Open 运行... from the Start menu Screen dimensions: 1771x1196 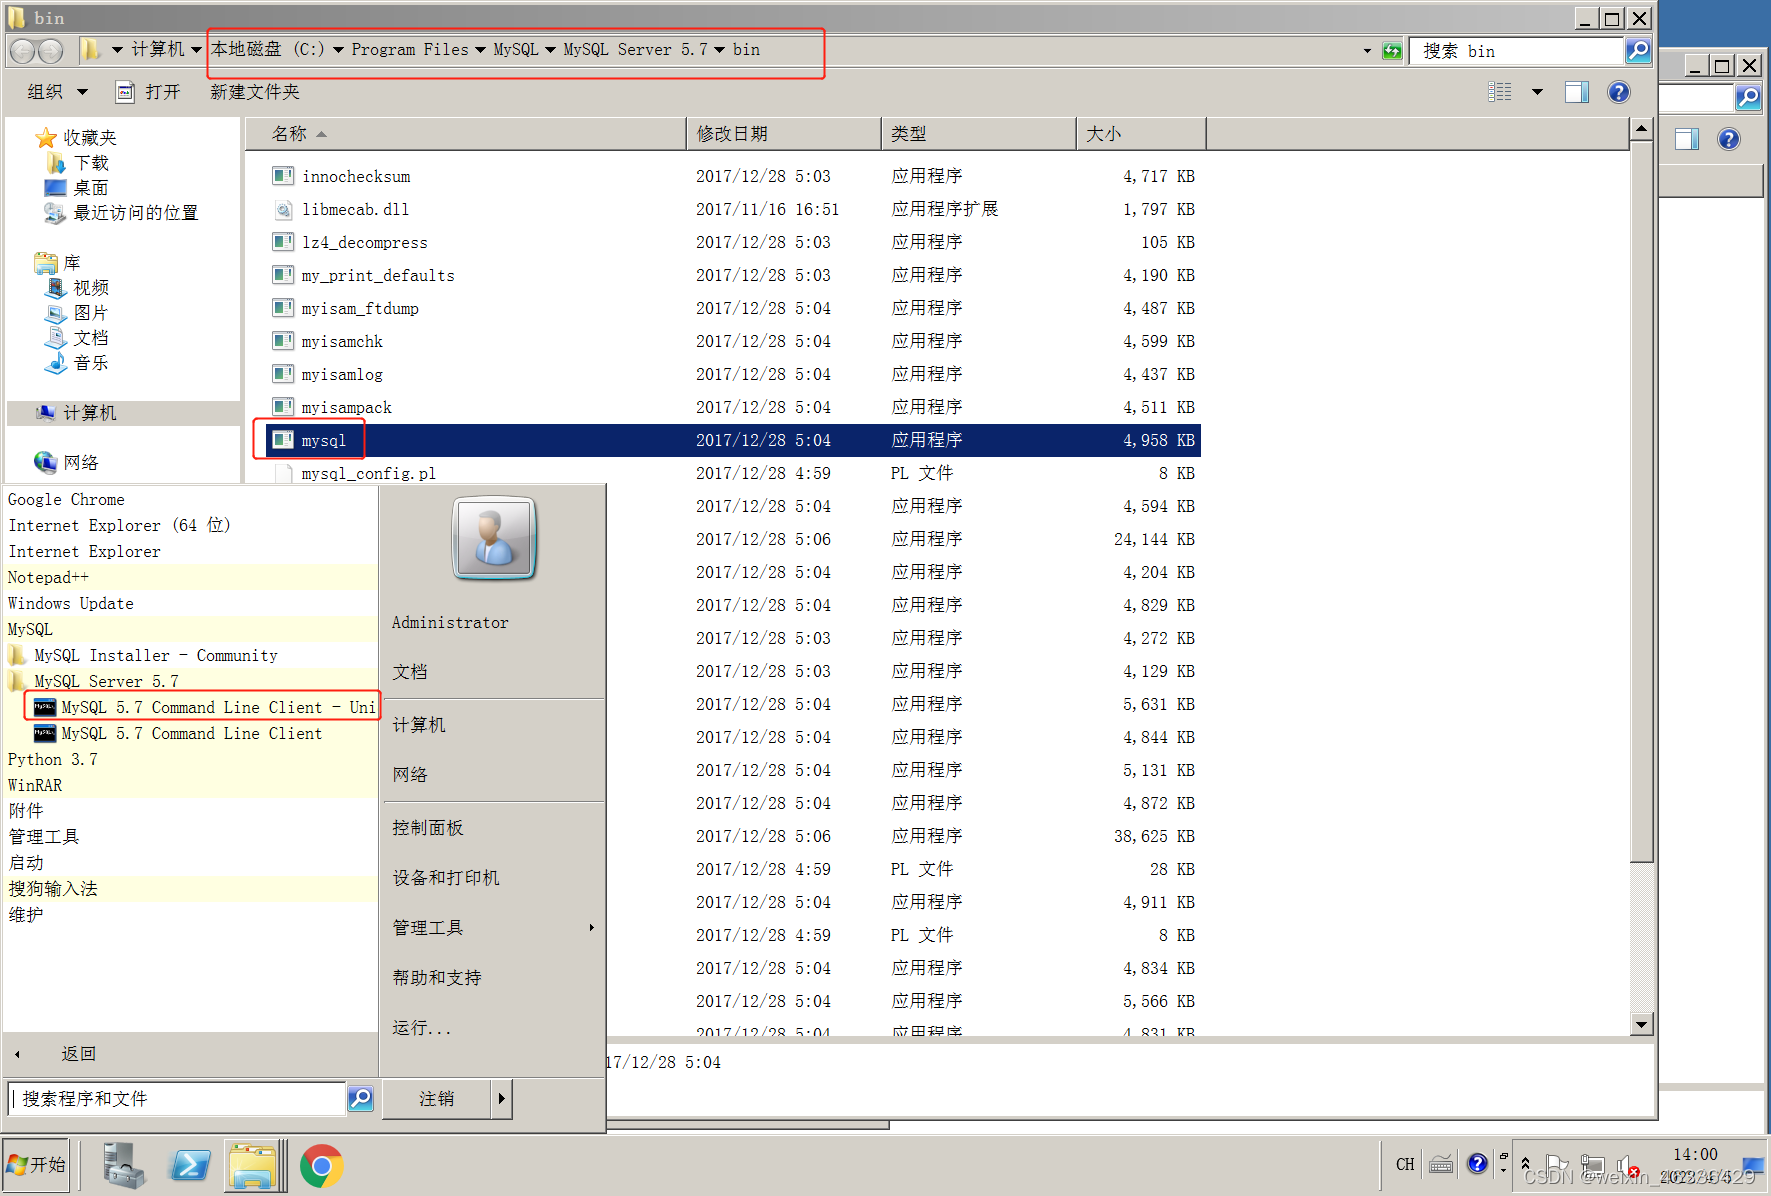pyautogui.click(x=422, y=1028)
